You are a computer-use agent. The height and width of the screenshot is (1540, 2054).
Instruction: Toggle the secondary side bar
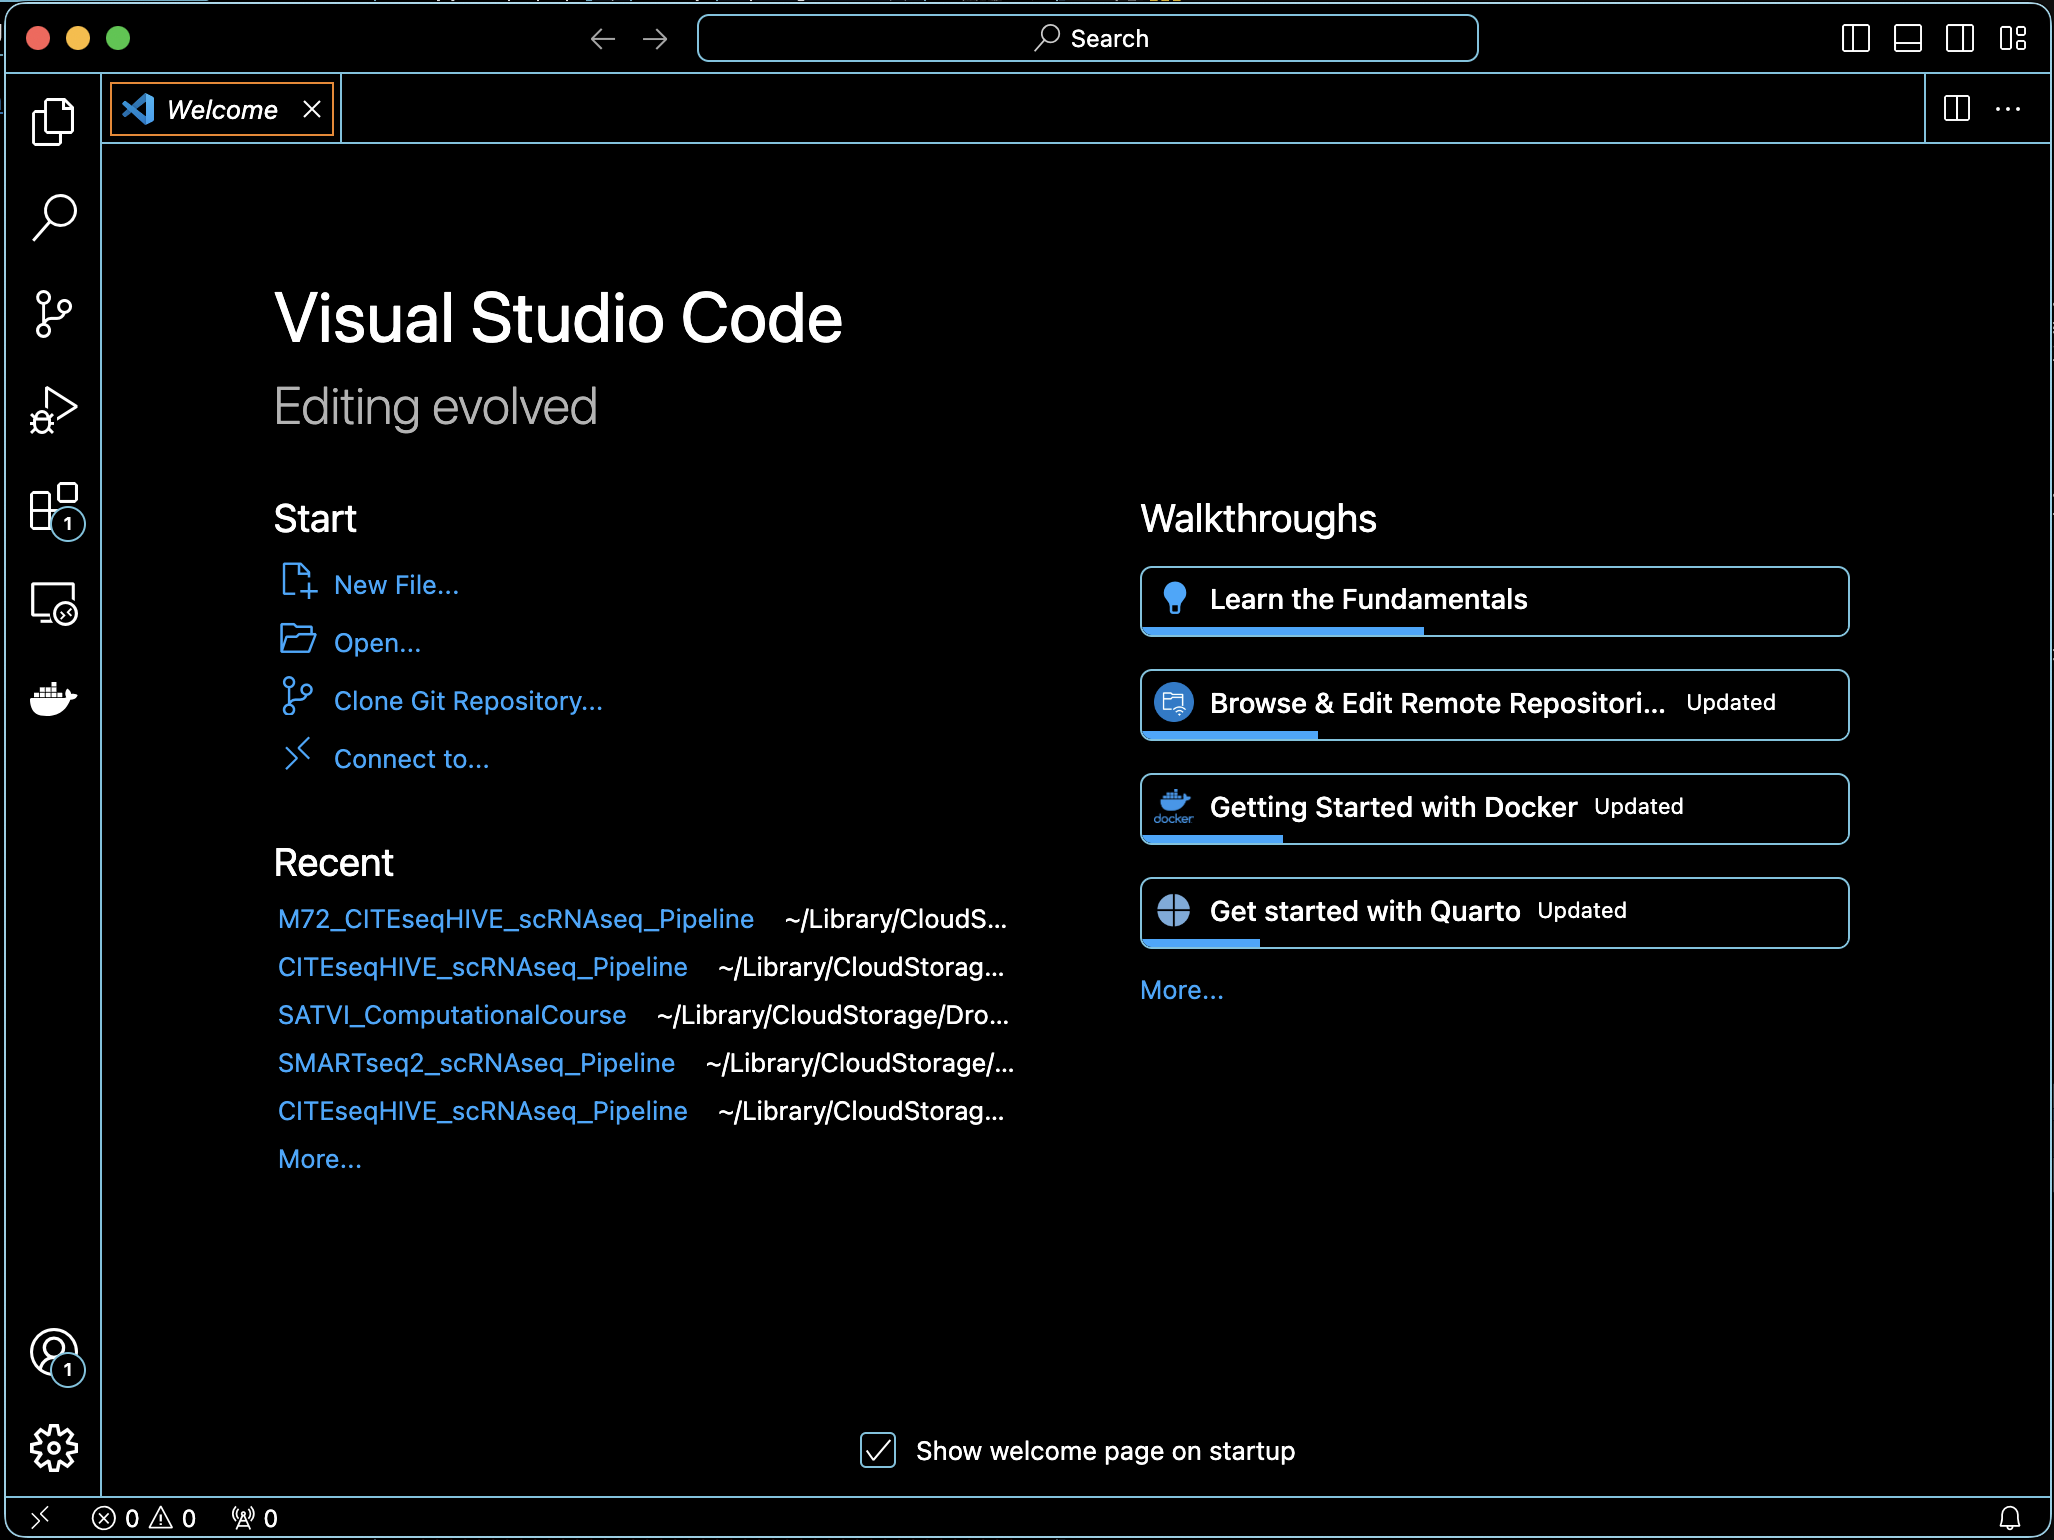[1960, 39]
